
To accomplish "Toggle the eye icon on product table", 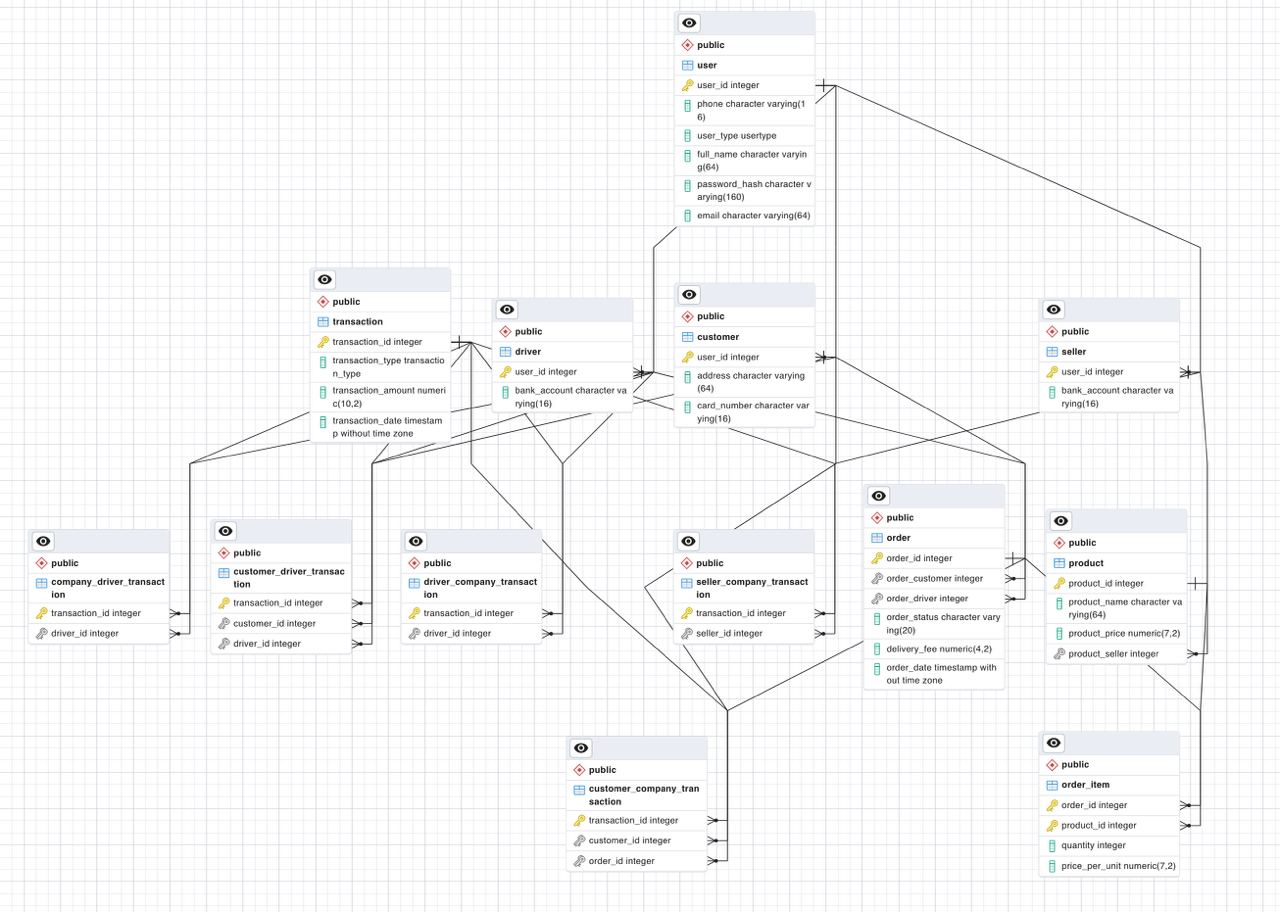I will click(x=1060, y=521).
